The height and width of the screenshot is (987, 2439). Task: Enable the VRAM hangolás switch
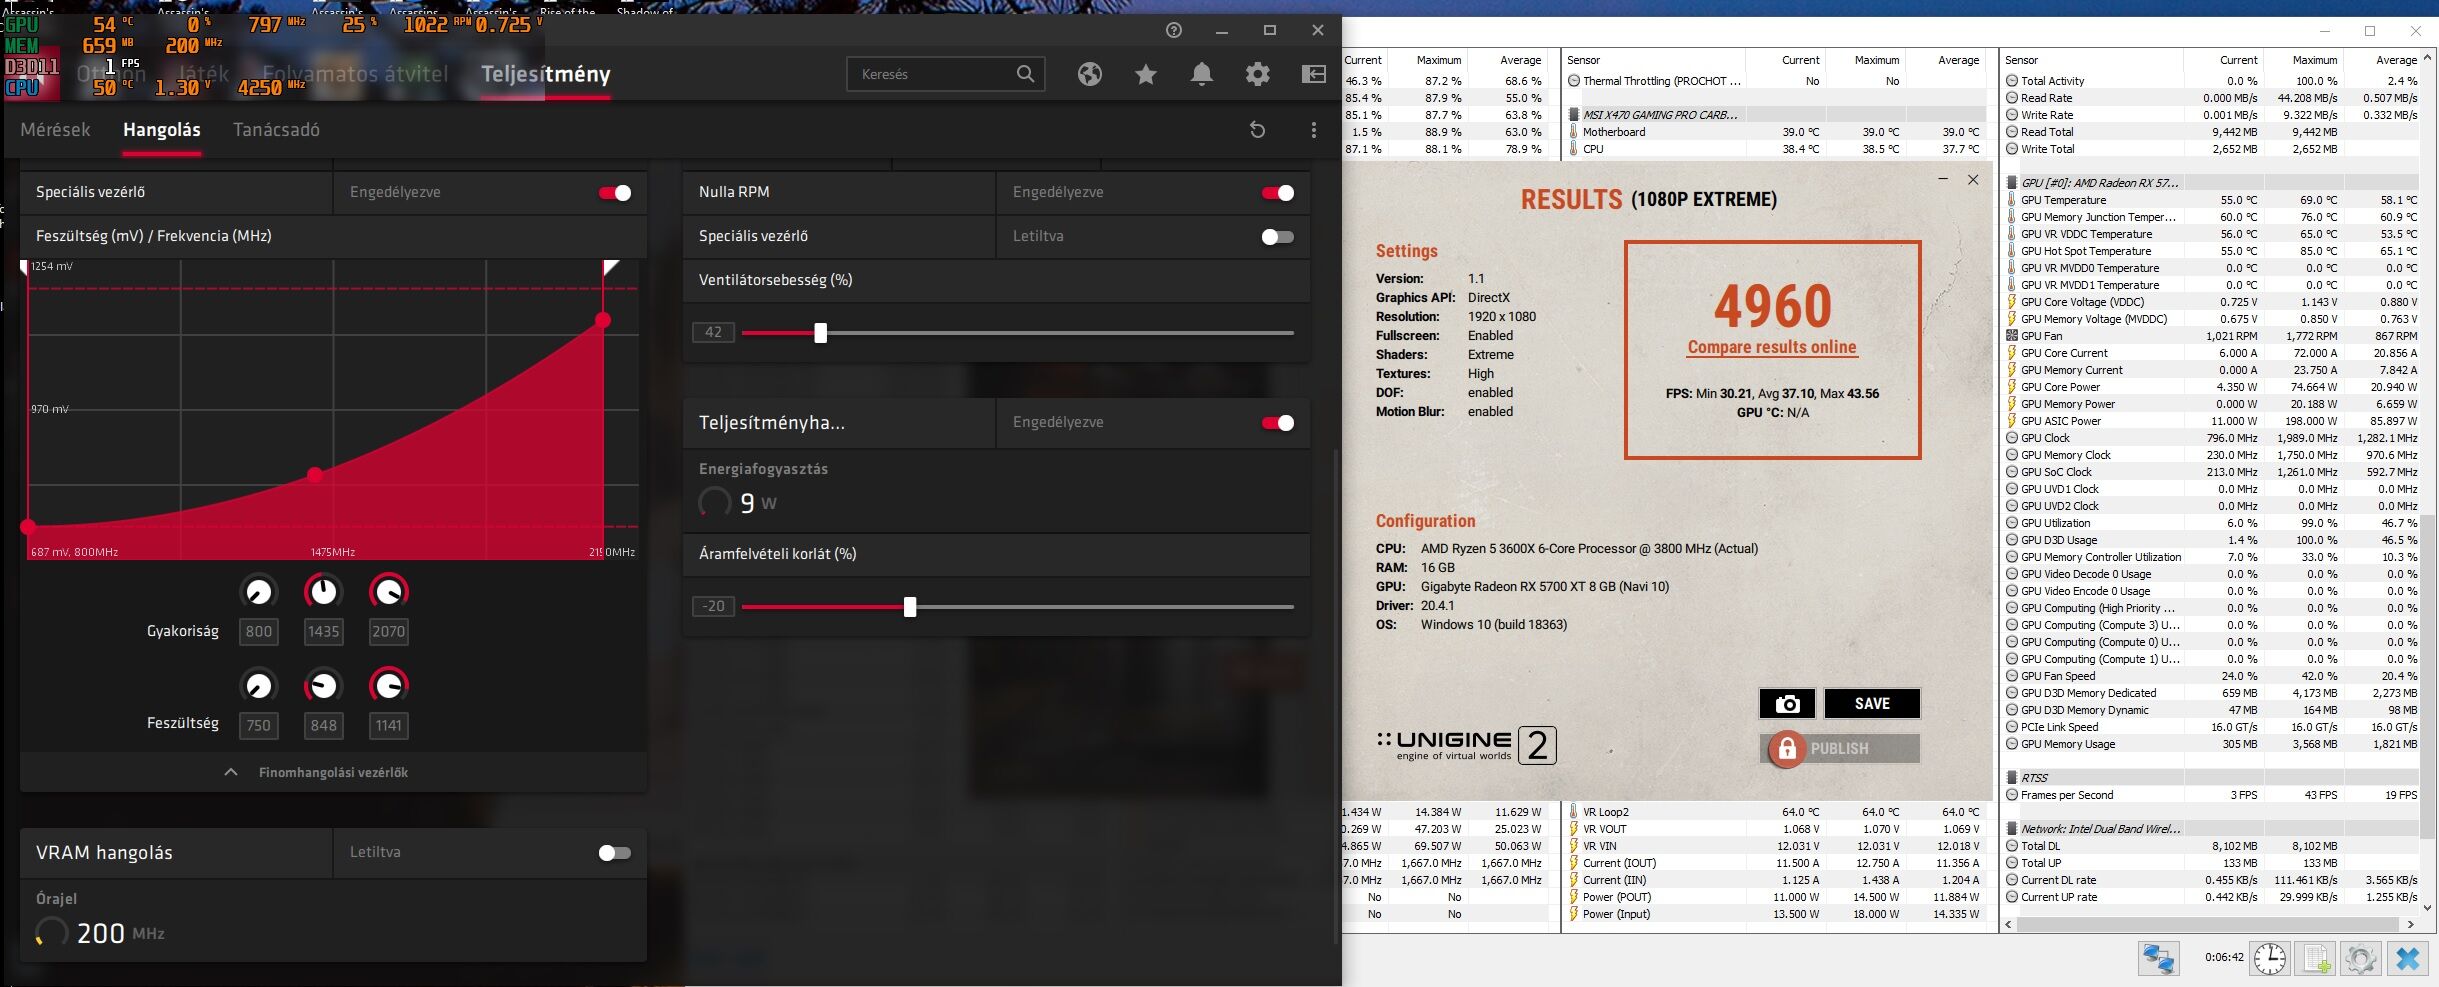tap(614, 853)
